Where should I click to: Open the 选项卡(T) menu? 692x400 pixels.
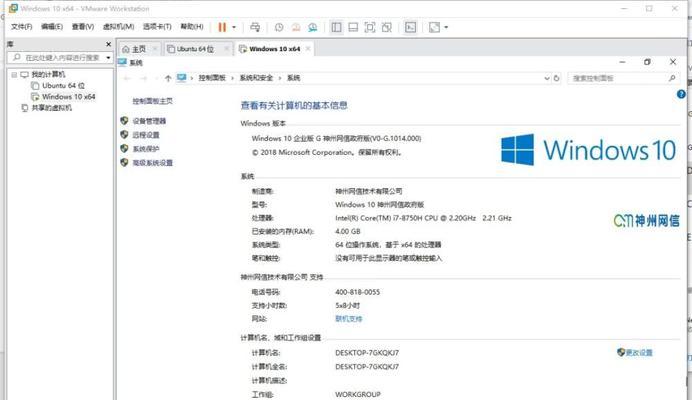(157, 27)
